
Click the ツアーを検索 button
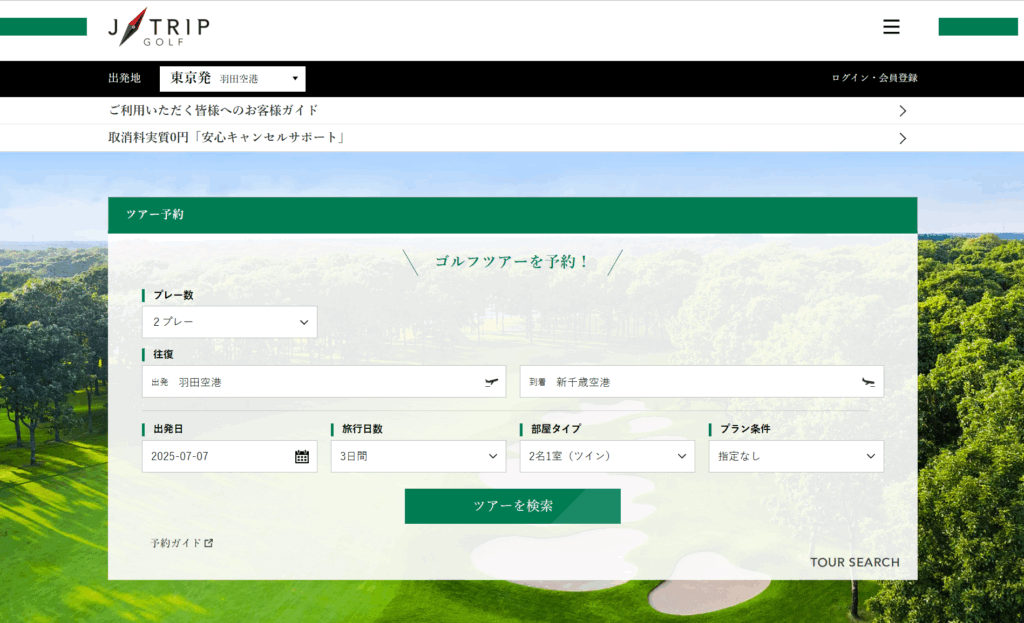[x=512, y=506]
